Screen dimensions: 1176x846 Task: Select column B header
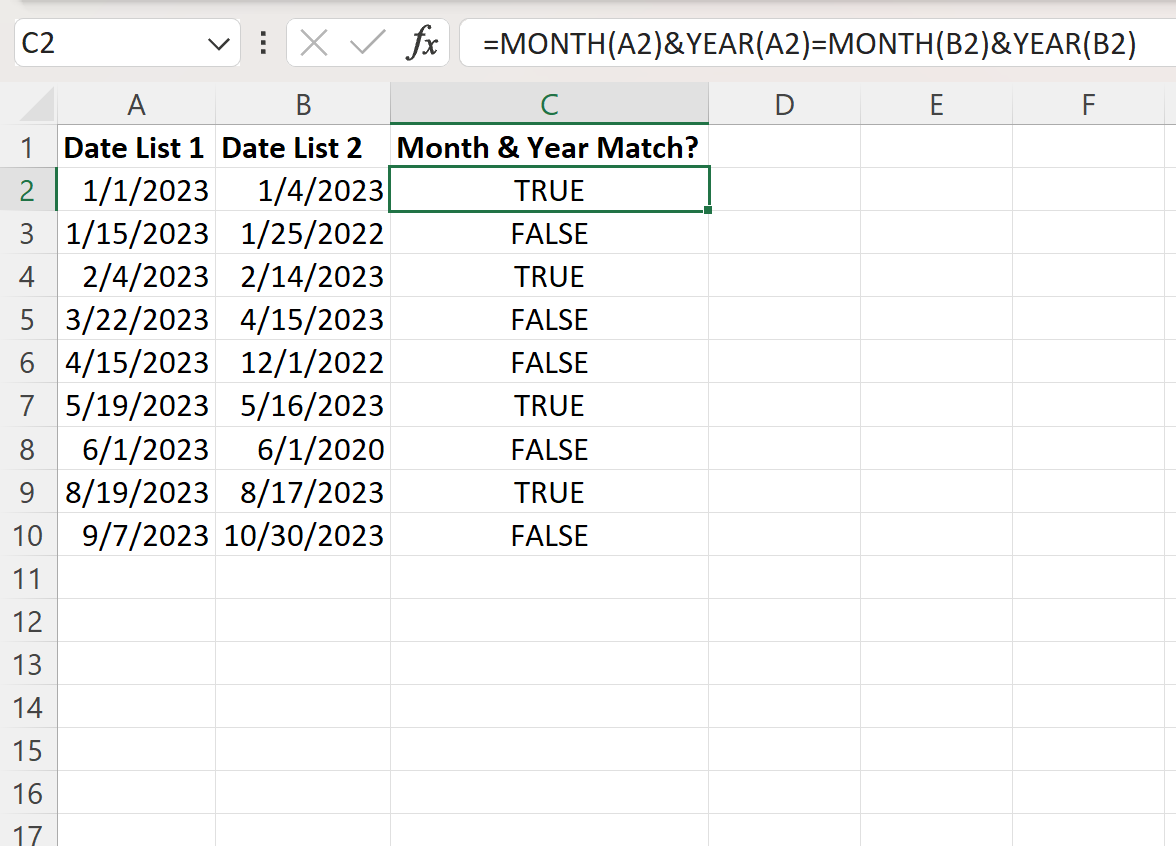(x=303, y=103)
